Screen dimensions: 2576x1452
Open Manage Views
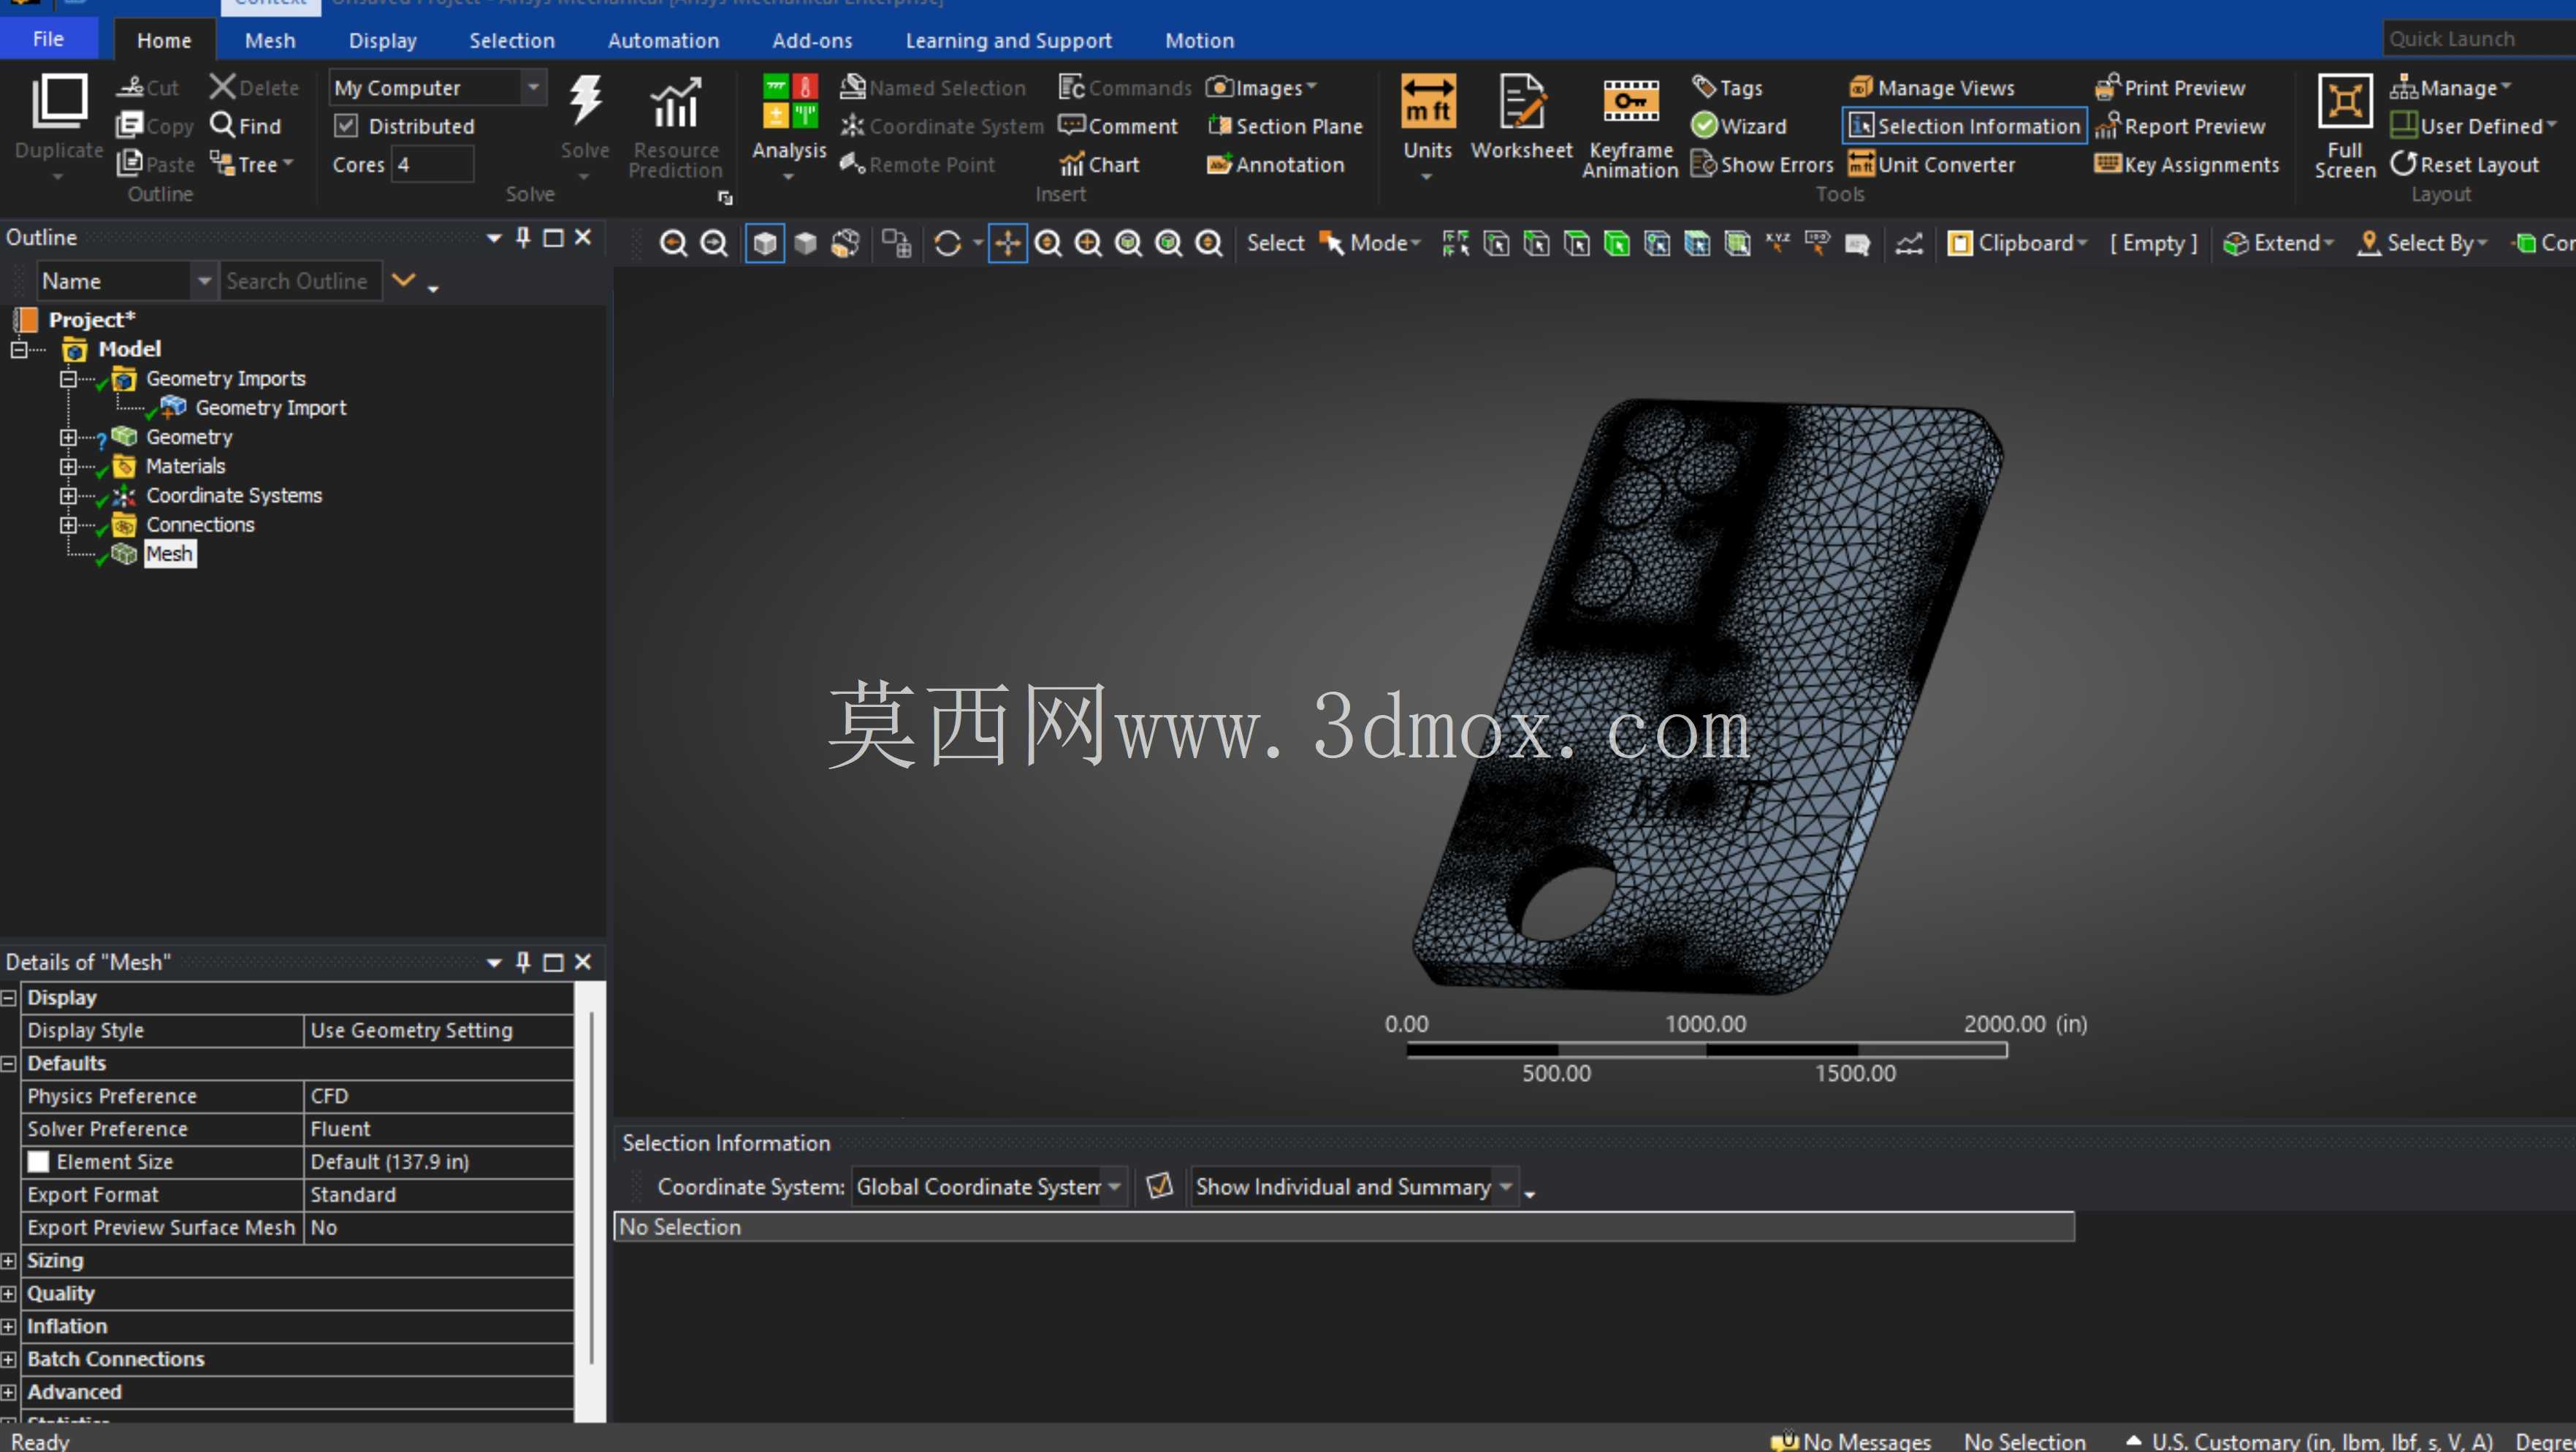(1931, 88)
